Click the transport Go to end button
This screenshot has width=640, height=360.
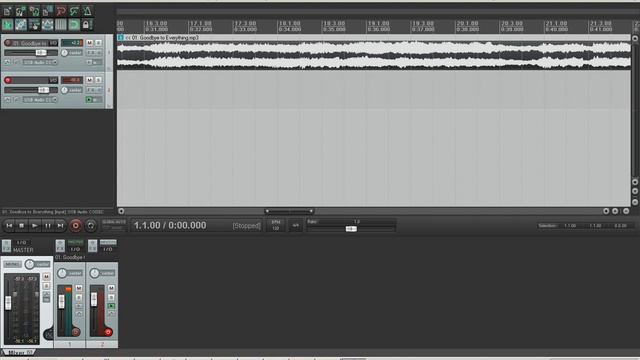[x=60, y=225]
